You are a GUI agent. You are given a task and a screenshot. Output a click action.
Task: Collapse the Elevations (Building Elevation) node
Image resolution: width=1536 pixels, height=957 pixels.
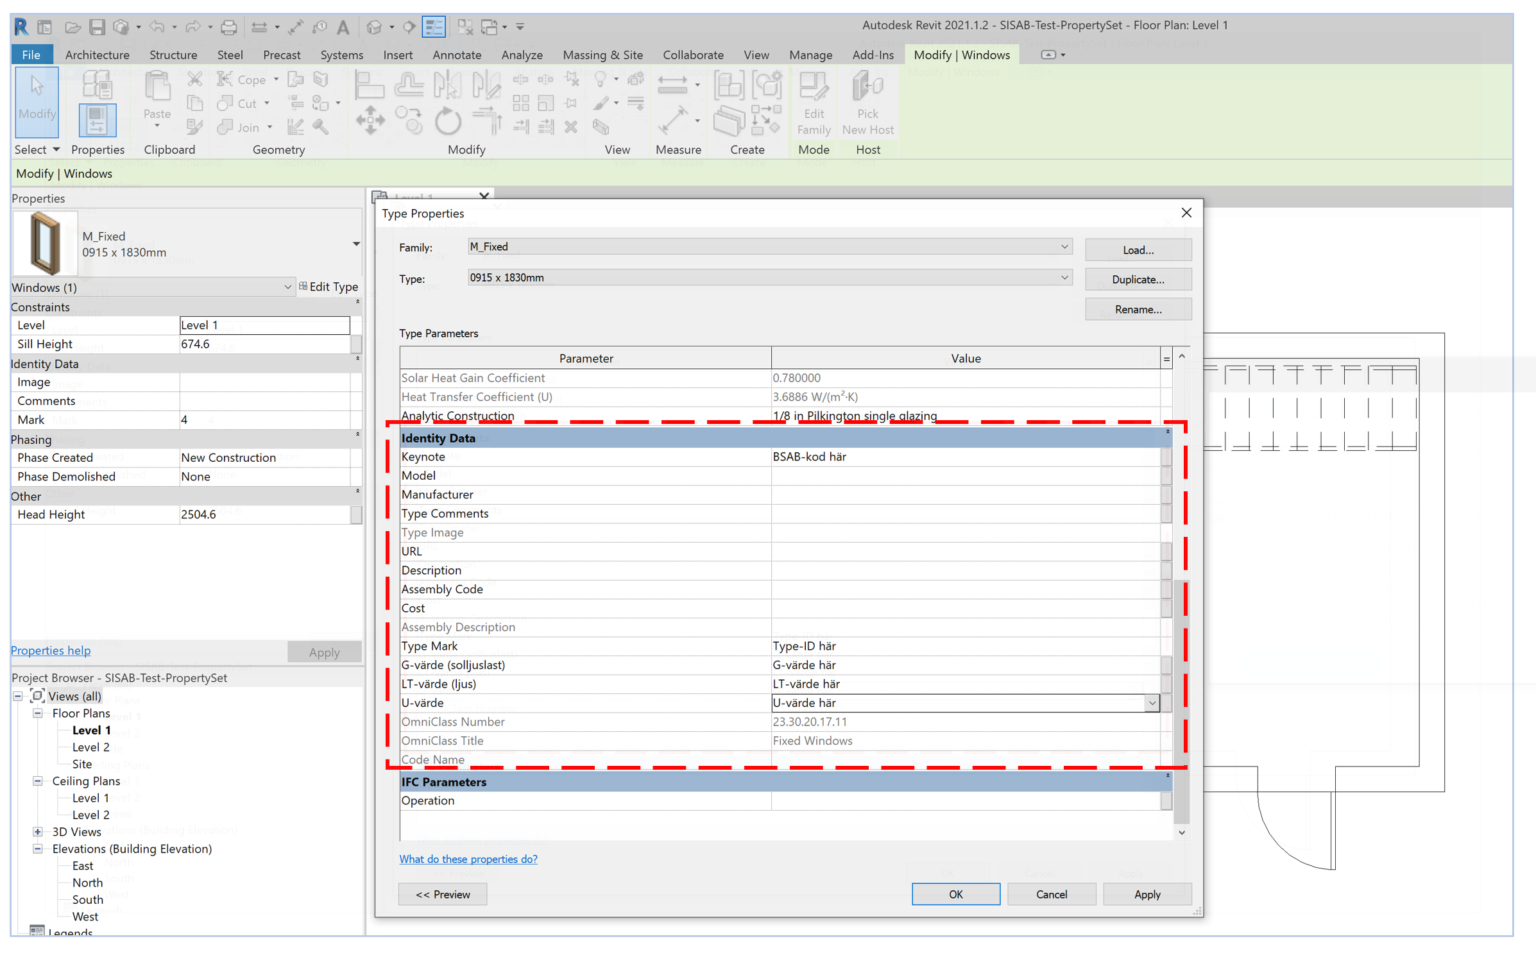(x=38, y=849)
